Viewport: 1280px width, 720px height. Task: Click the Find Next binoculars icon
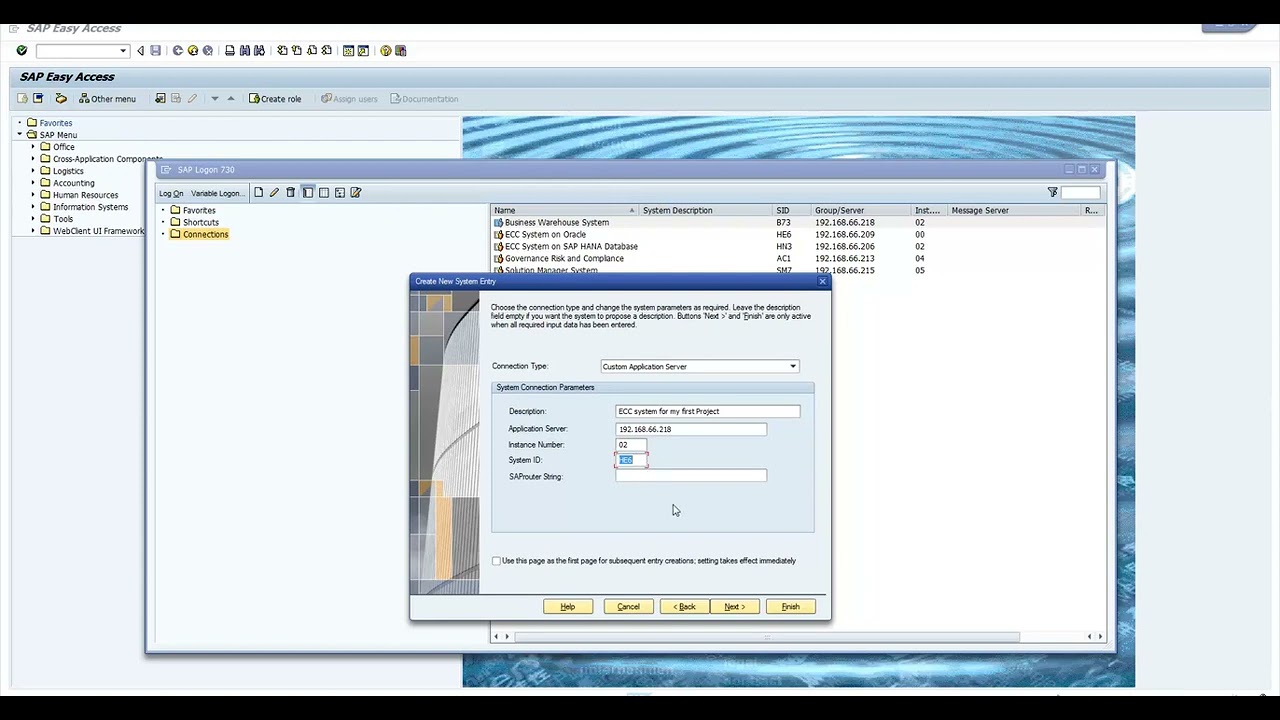(x=259, y=50)
